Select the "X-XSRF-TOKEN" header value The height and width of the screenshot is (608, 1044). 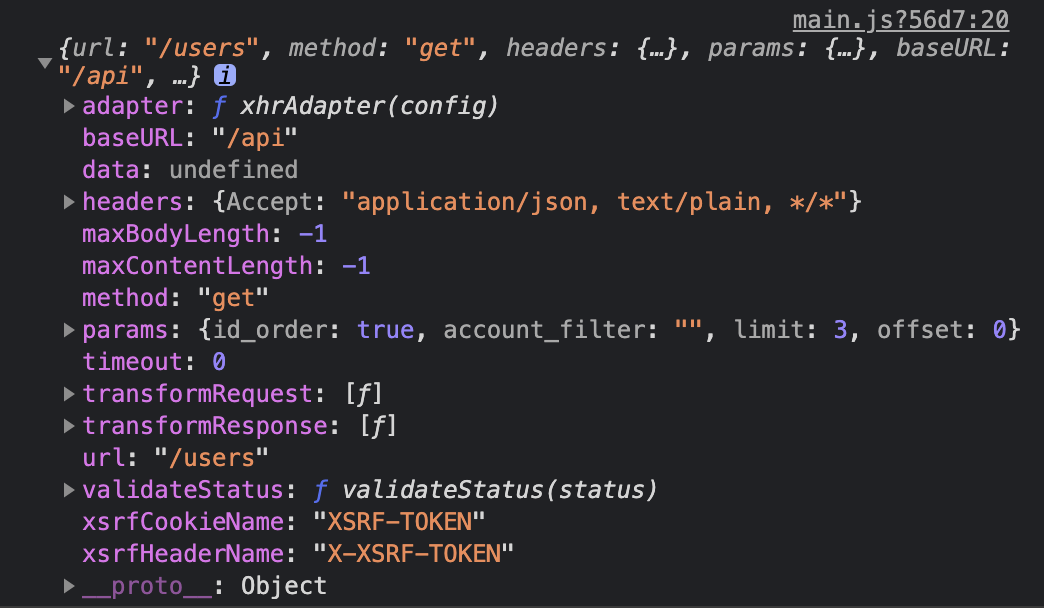click(413, 553)
